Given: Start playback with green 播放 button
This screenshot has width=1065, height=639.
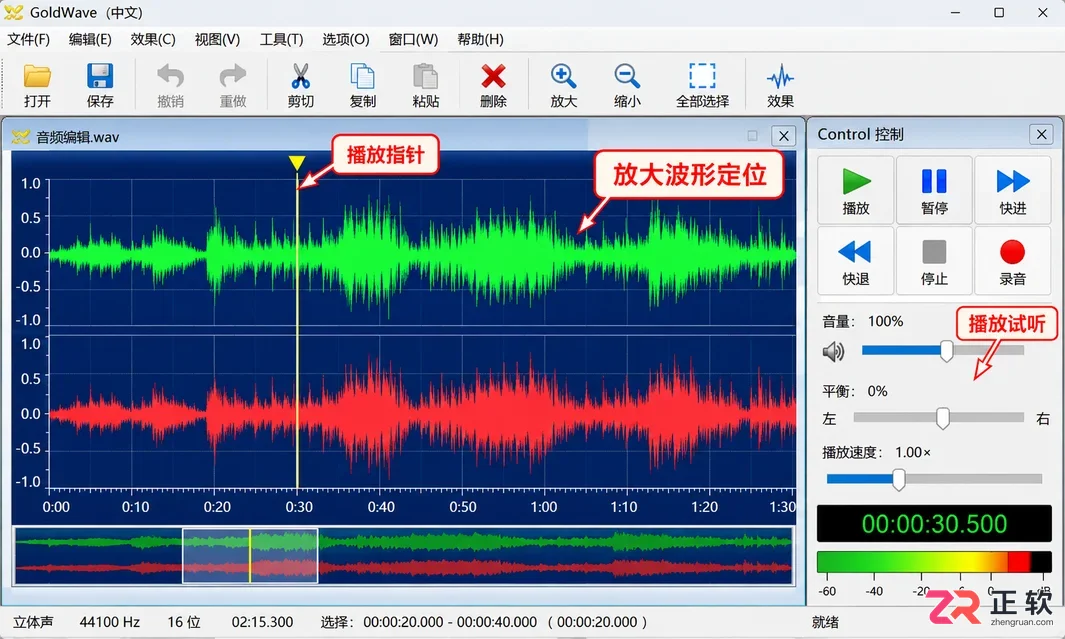Looking at the screenshot, I should pyautogui.click(x=856, y=190).
